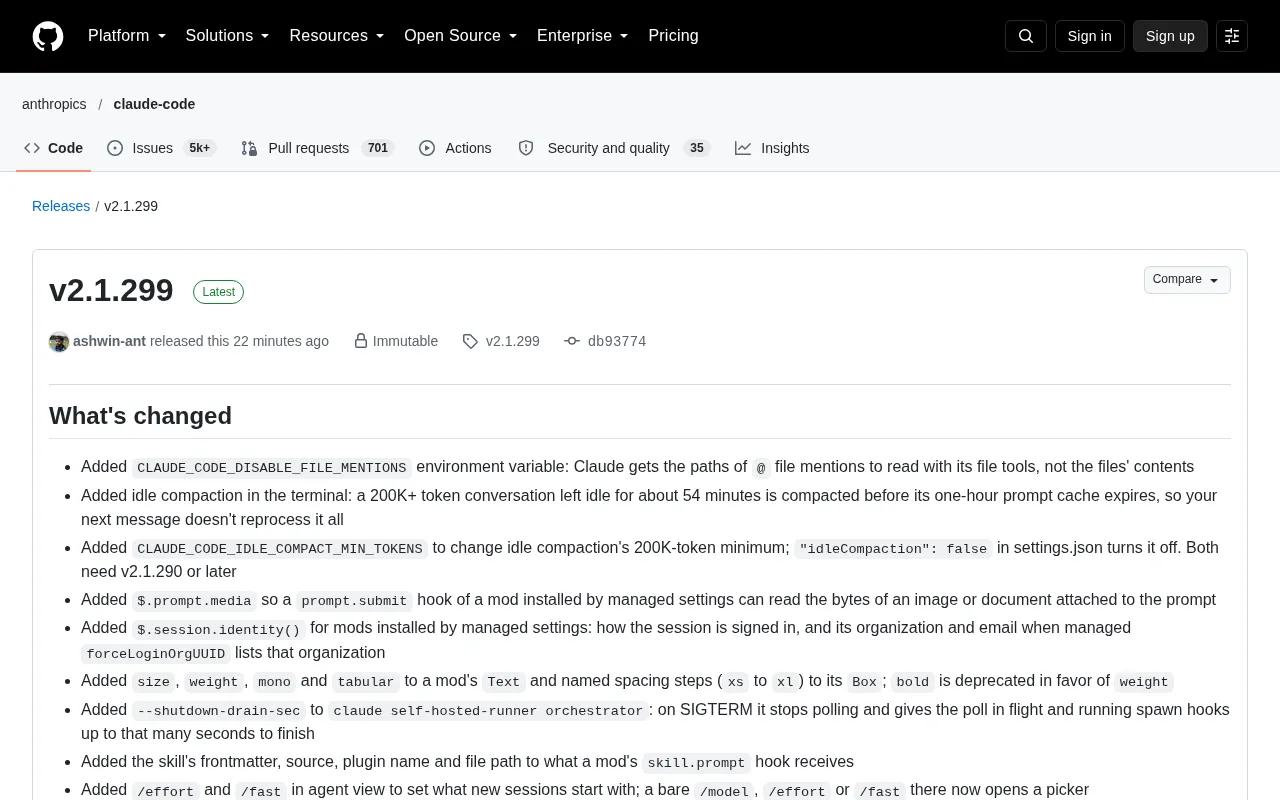Click the Security shield icon

click(526, 148)
